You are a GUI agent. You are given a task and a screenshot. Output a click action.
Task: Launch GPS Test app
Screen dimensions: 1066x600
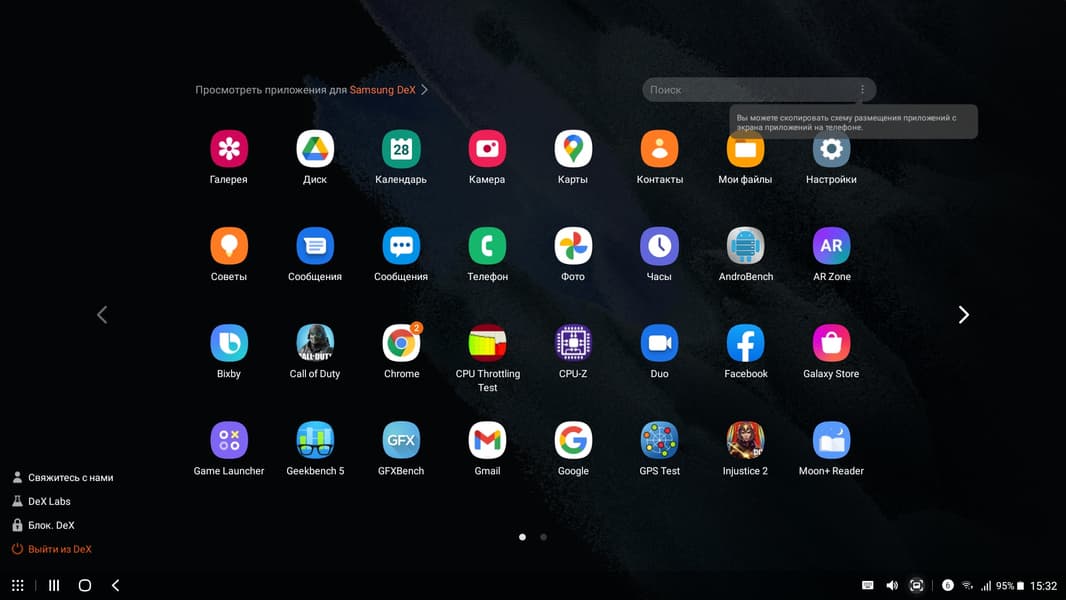click(659, 440)
